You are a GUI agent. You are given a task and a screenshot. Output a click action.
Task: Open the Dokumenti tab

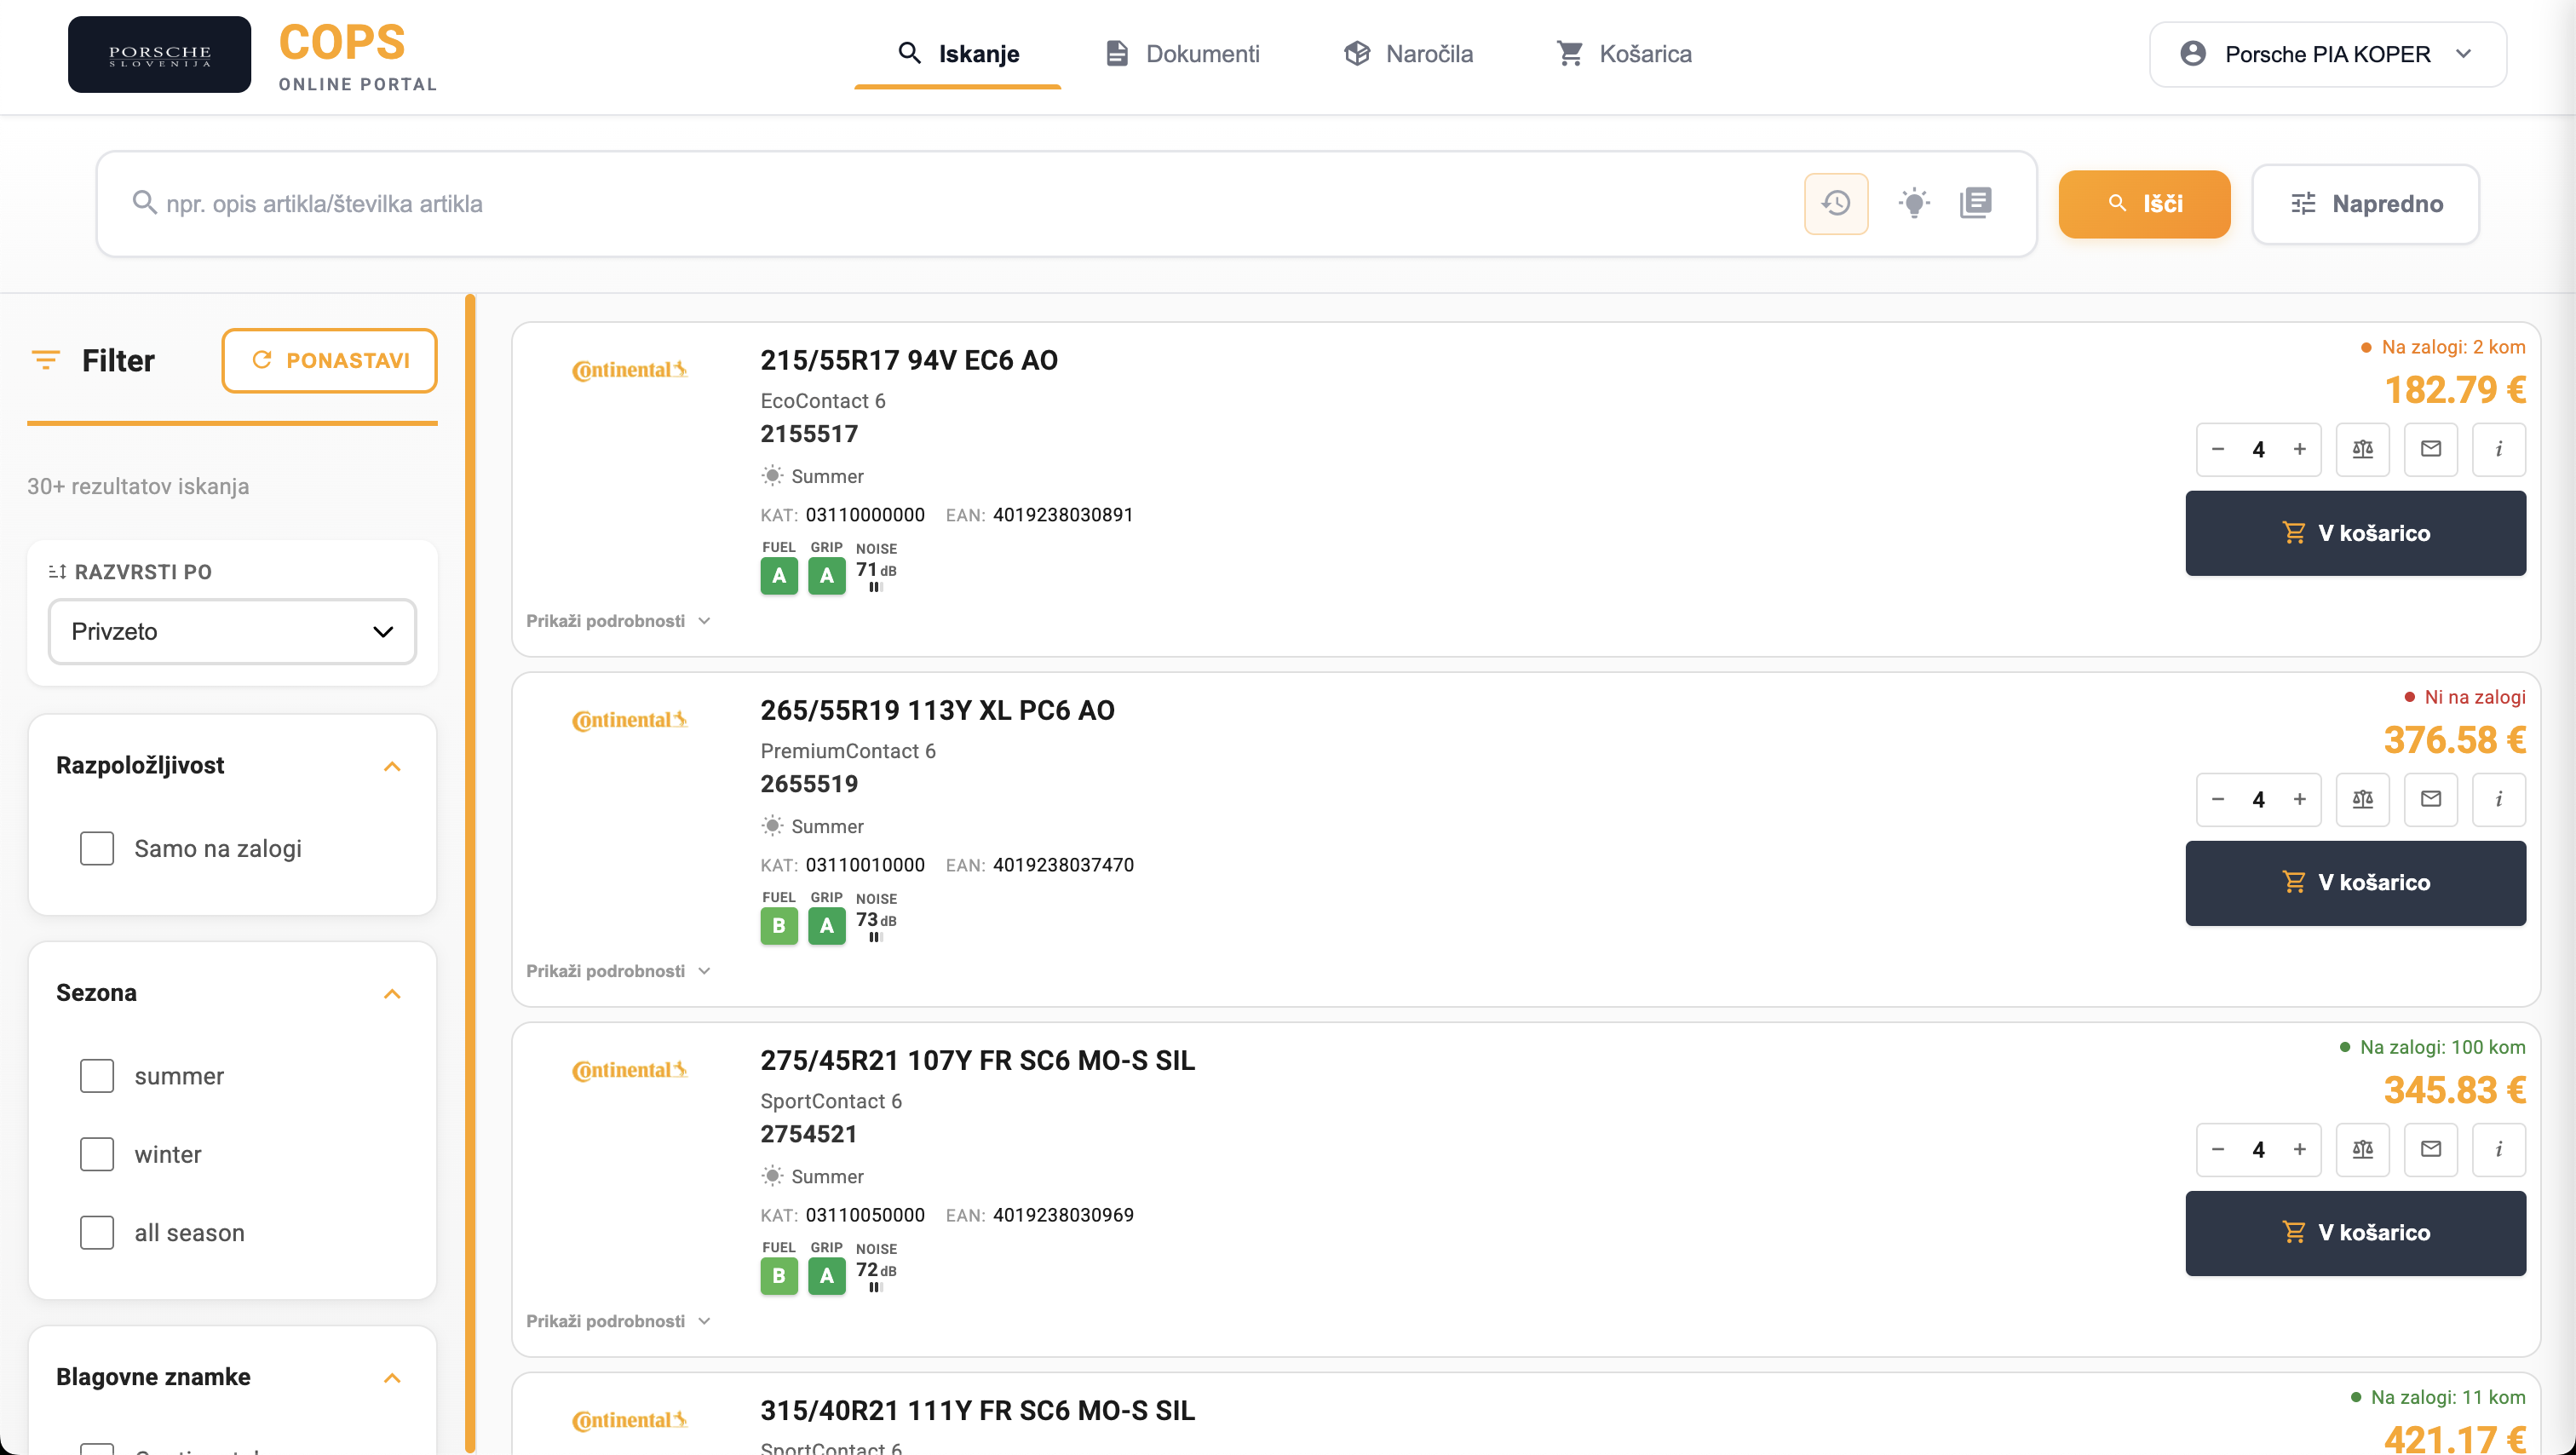(x=1183, y=54)
